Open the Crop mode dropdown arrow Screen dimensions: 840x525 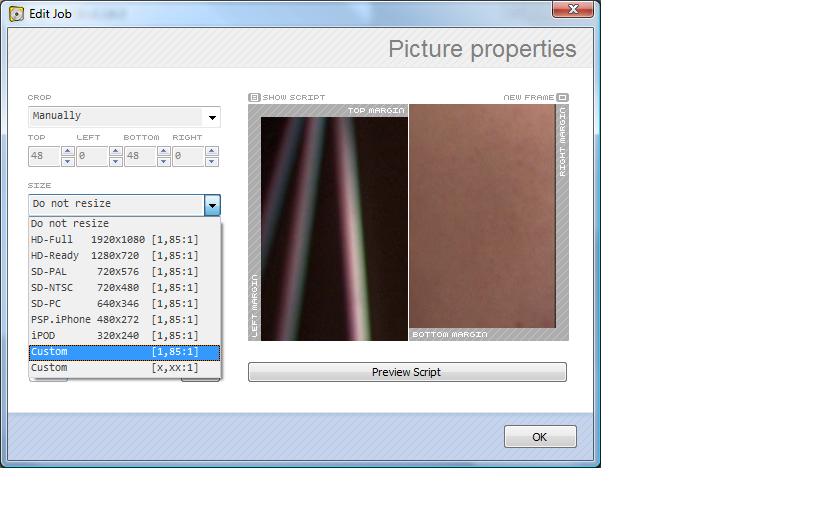[x=212, y=117]
